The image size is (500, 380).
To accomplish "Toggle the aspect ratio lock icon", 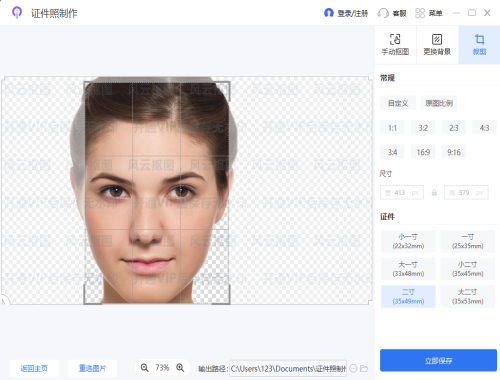I will (434, 192).
